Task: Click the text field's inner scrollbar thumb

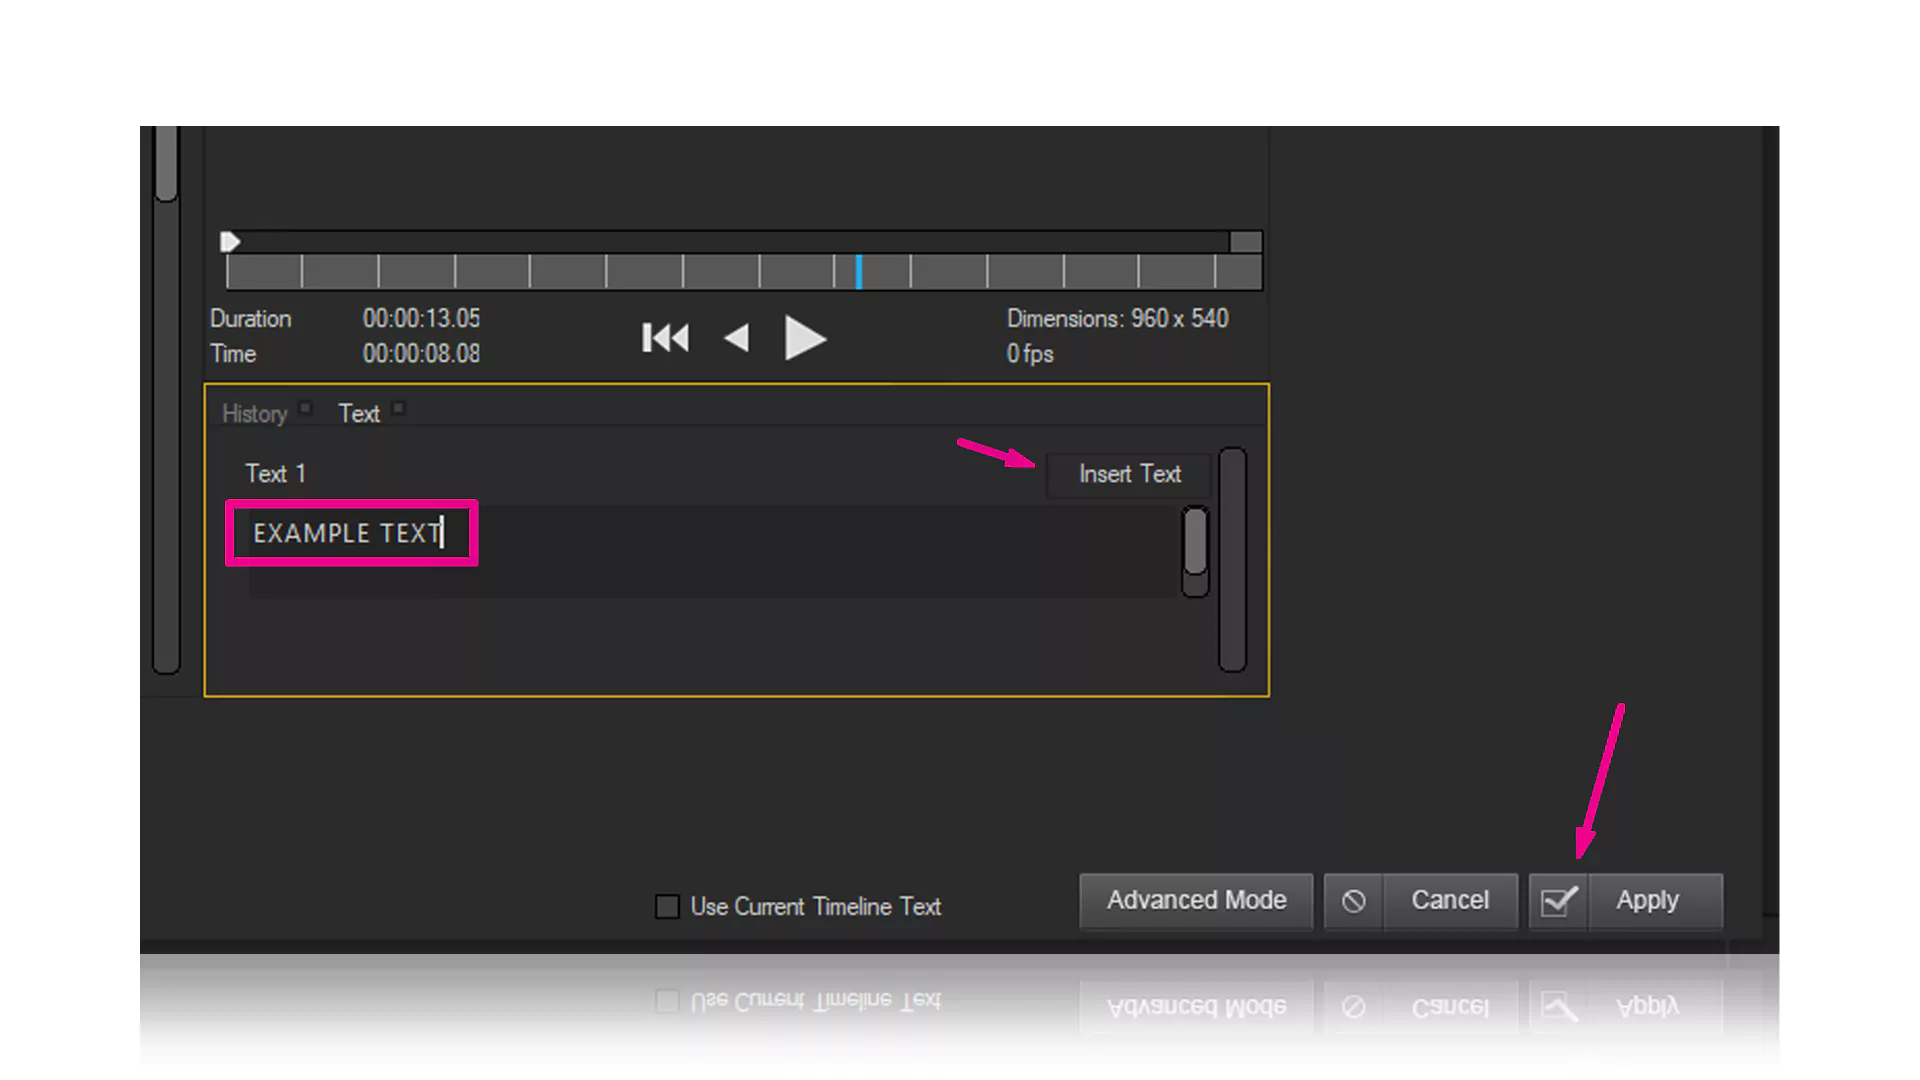Action: (x=1195, y=541)
